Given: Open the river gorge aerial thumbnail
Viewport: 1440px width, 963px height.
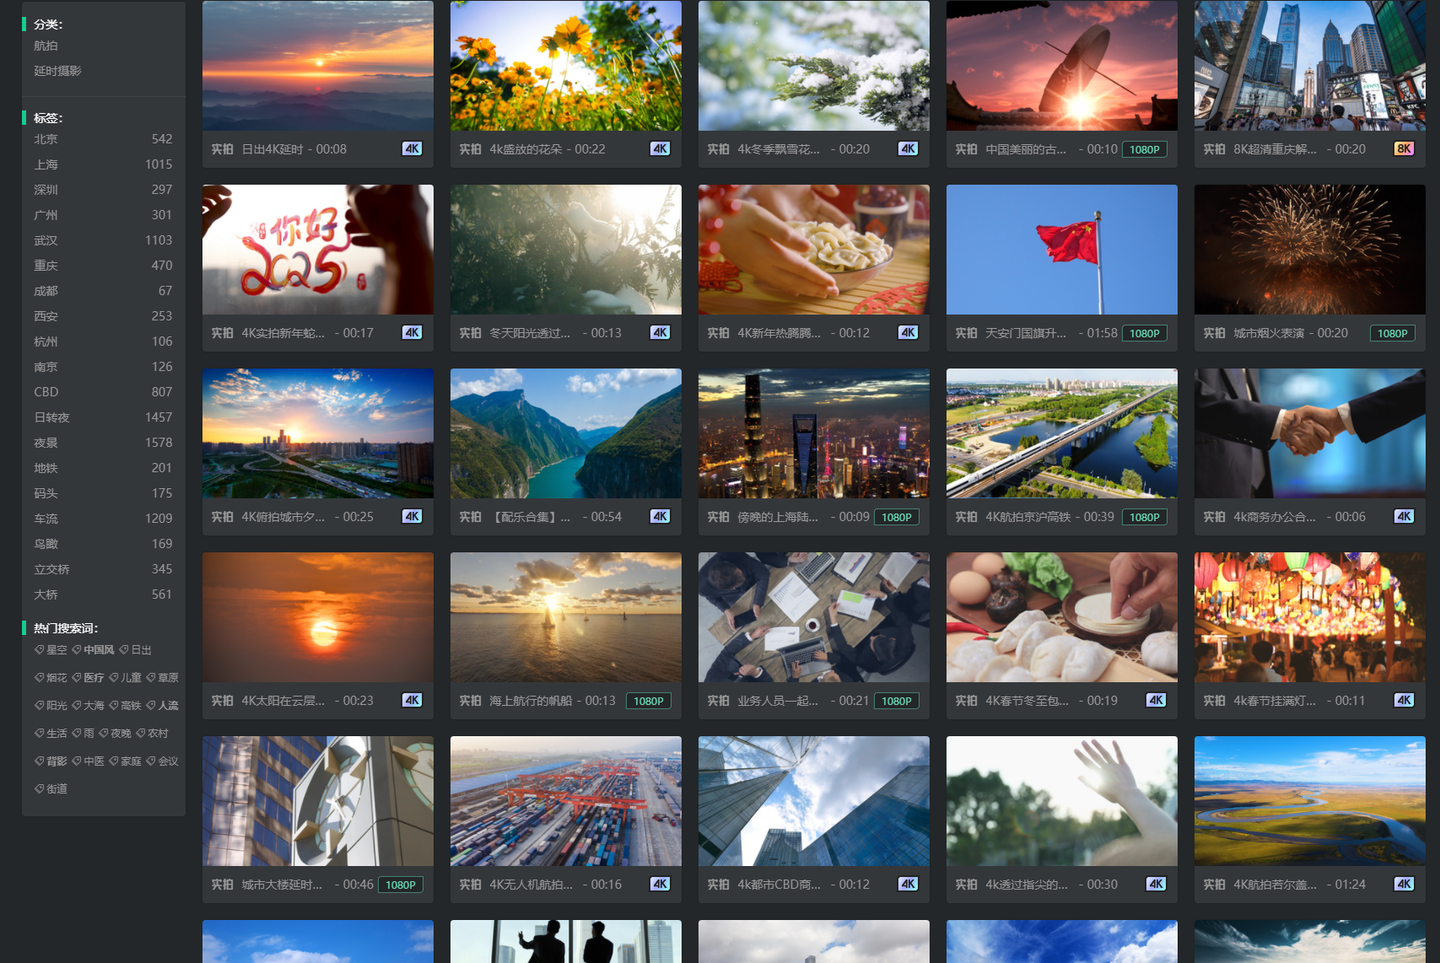Looking at the screenshot, I should [x=566, y=434].
